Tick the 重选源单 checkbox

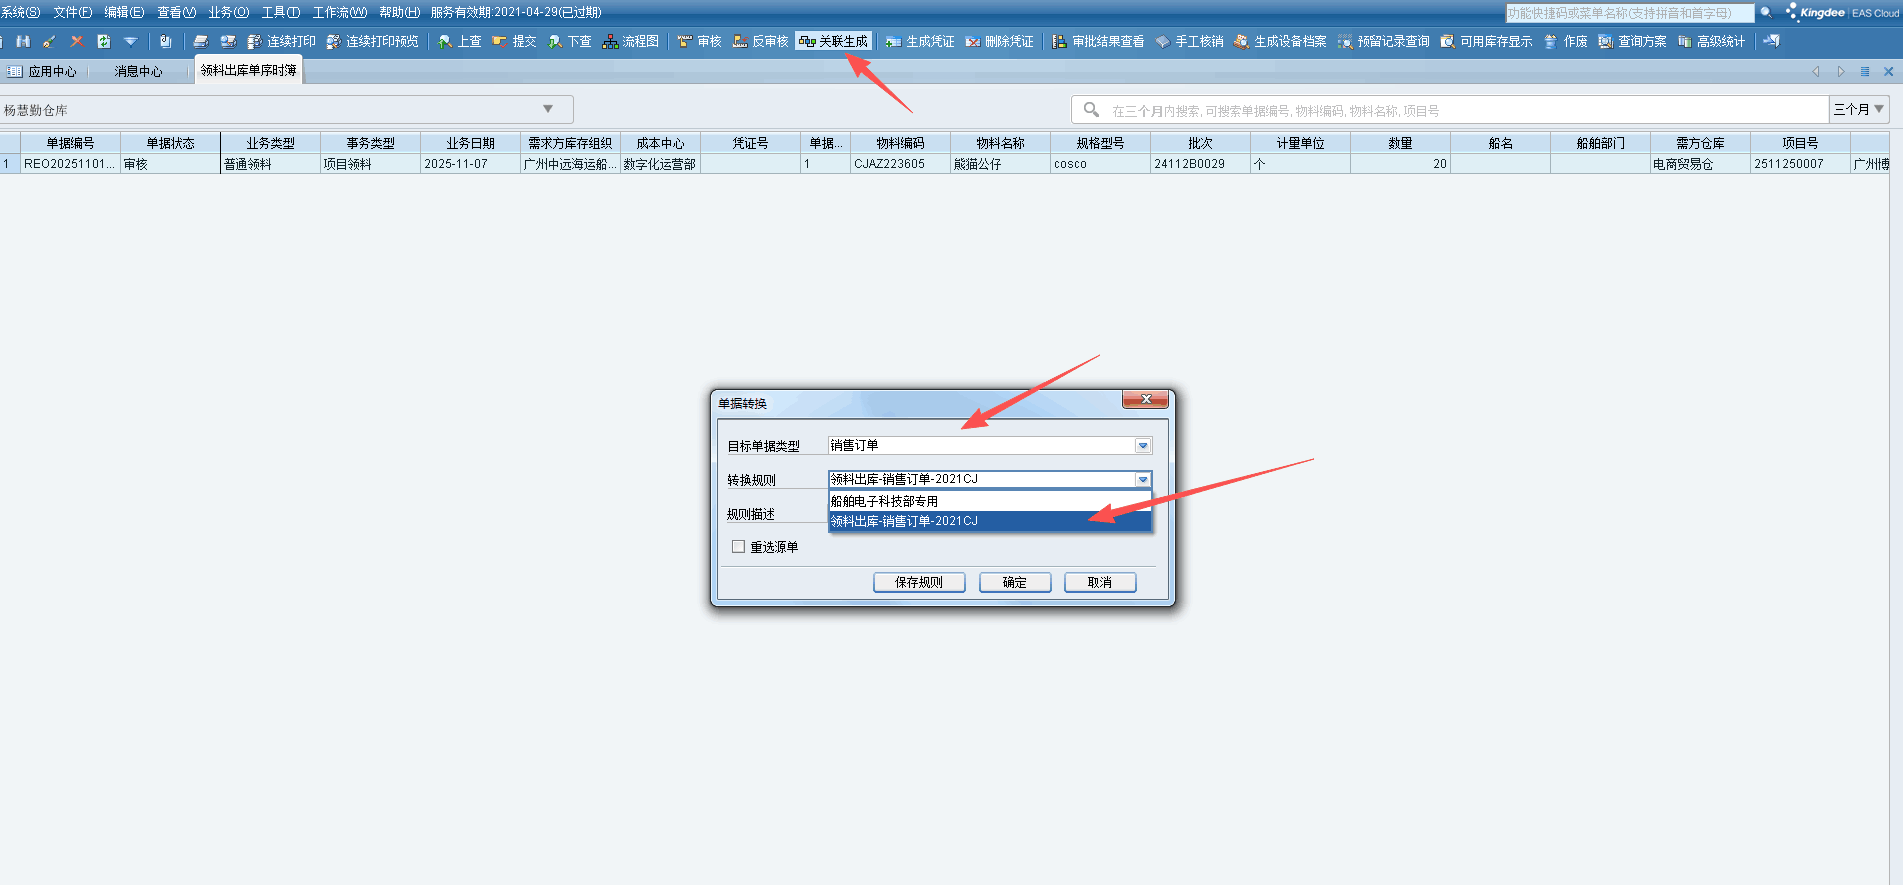(738, 547)
